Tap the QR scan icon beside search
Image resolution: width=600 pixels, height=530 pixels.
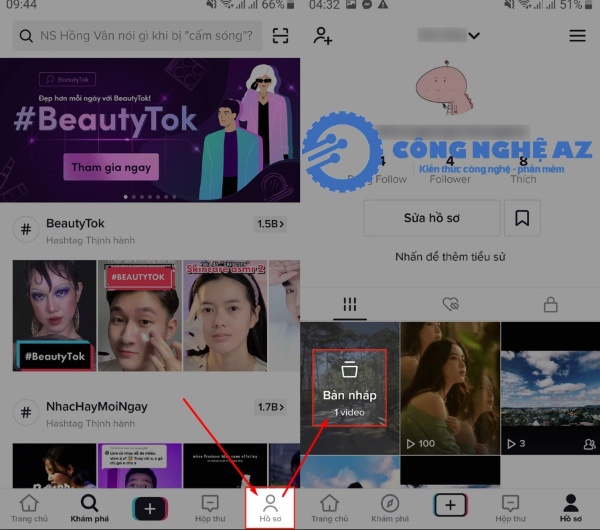[280, 36]
